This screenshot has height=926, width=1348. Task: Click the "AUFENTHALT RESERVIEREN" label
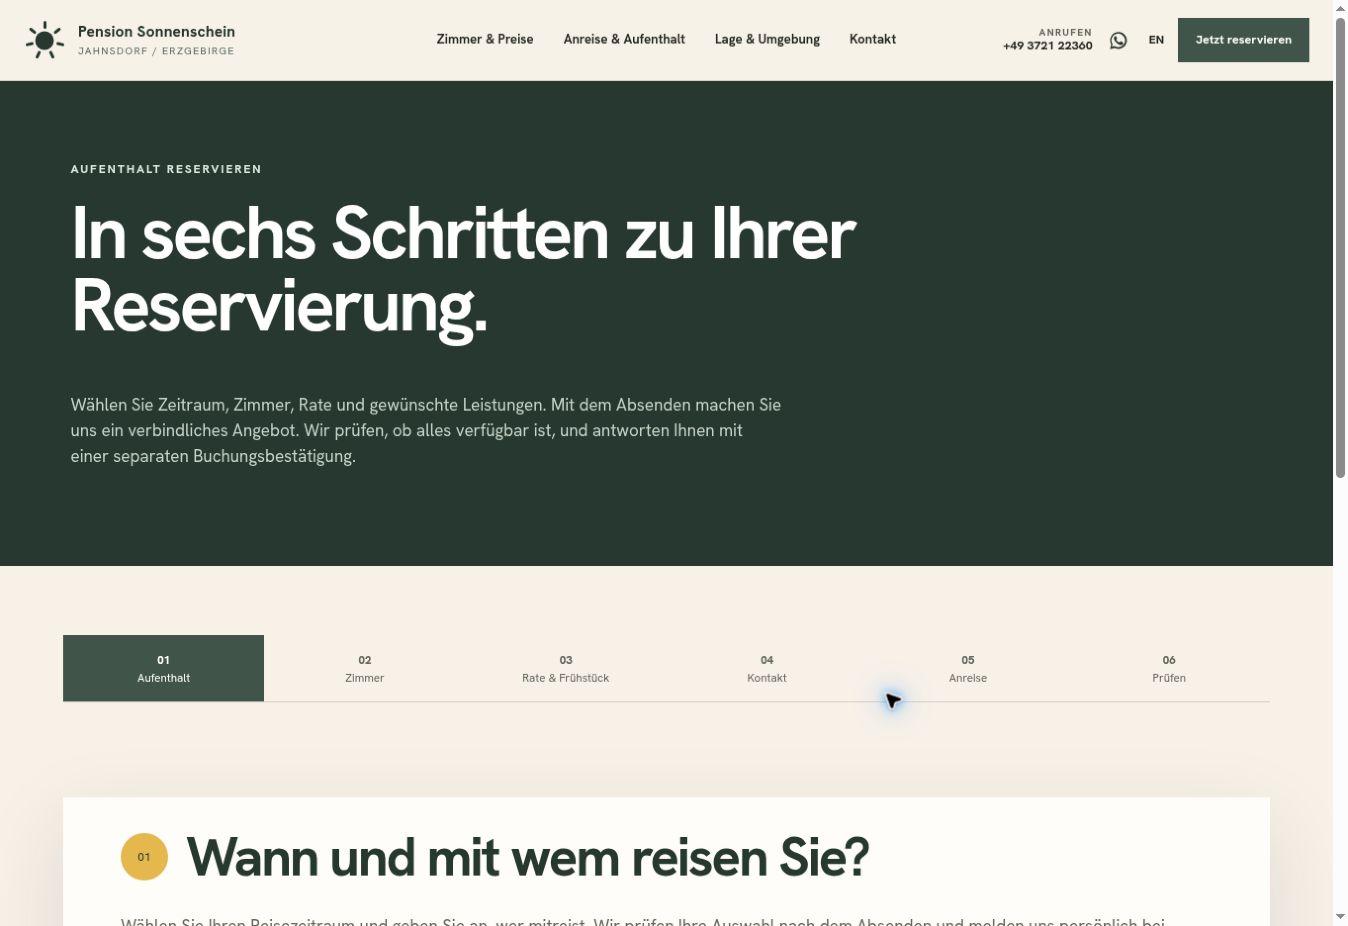[166, 169]
